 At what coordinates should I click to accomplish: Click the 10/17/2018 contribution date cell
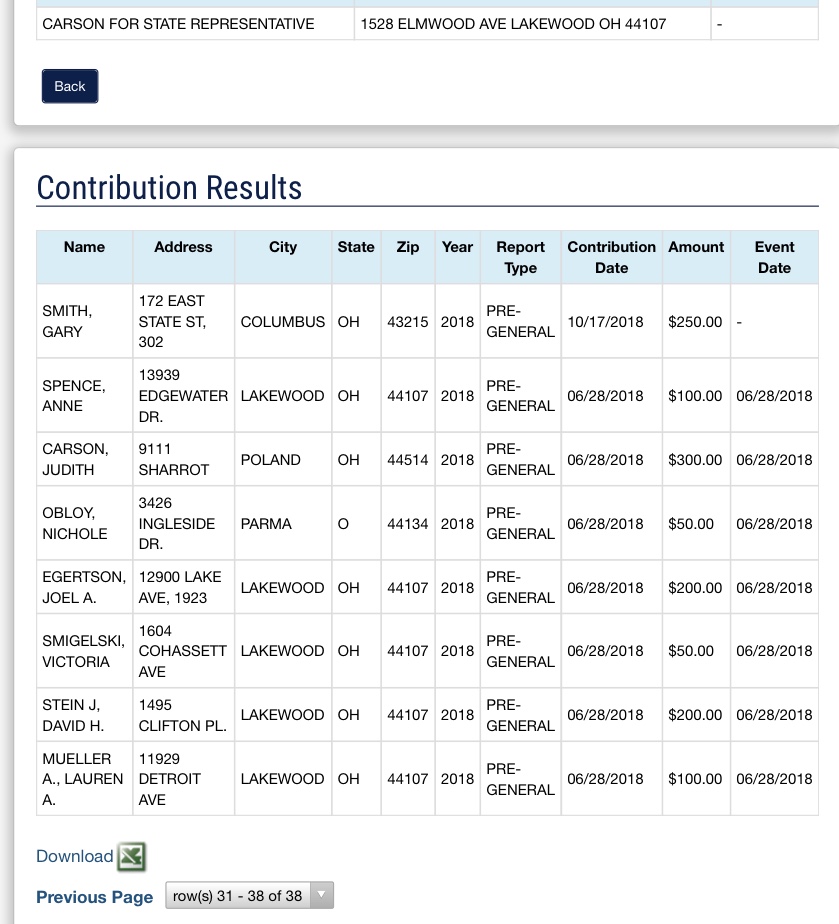click(x=605, y=322)
